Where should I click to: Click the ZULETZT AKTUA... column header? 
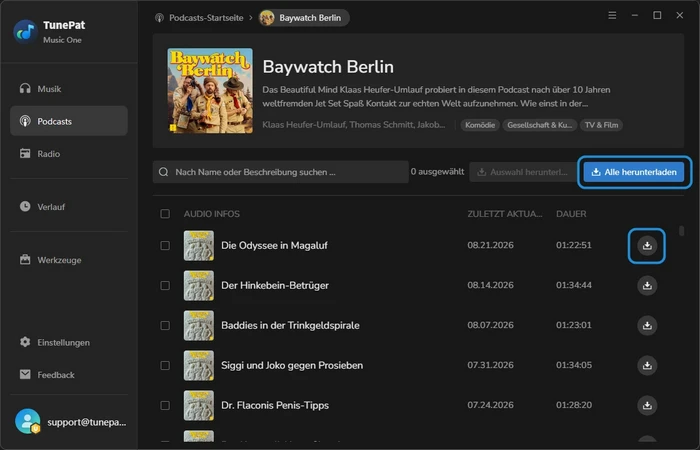(x=505, y=214)
